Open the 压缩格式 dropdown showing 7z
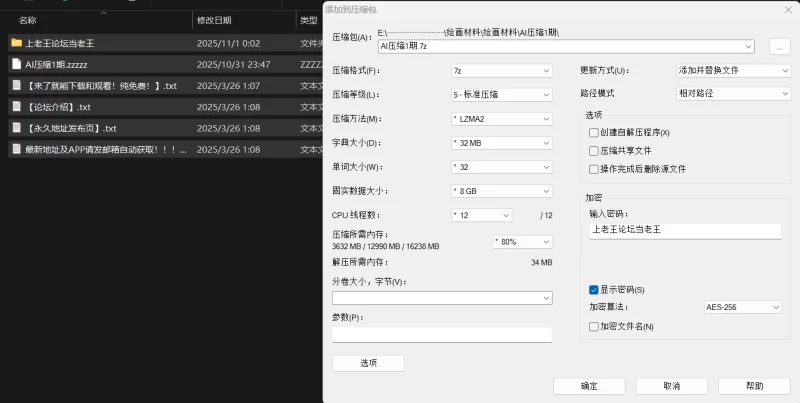The height and width of the screenshot is (403, 800). click(502, 70)
